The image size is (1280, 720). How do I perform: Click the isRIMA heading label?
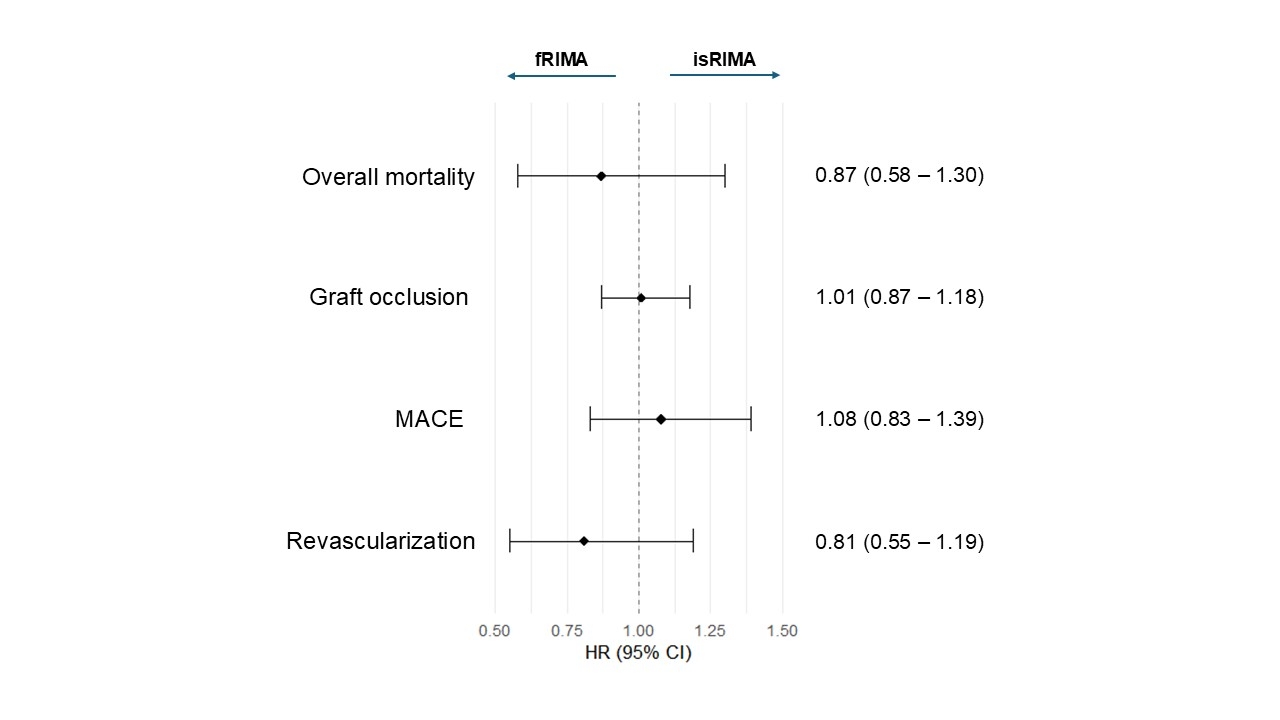pyautogui.click(x=724, y=59)
